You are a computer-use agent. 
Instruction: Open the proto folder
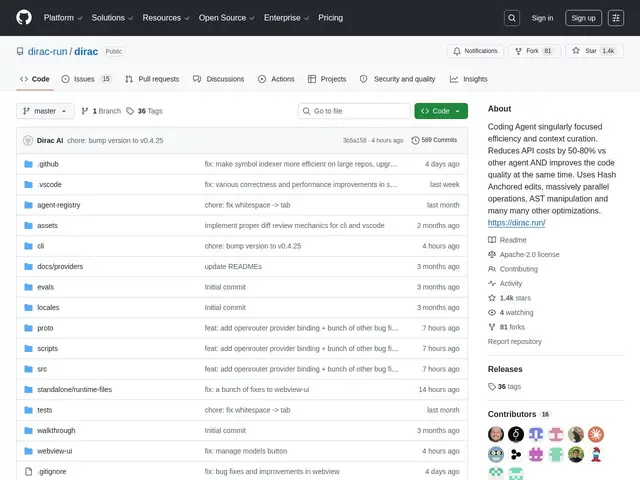pyautogui.click(x=45, y=328)
